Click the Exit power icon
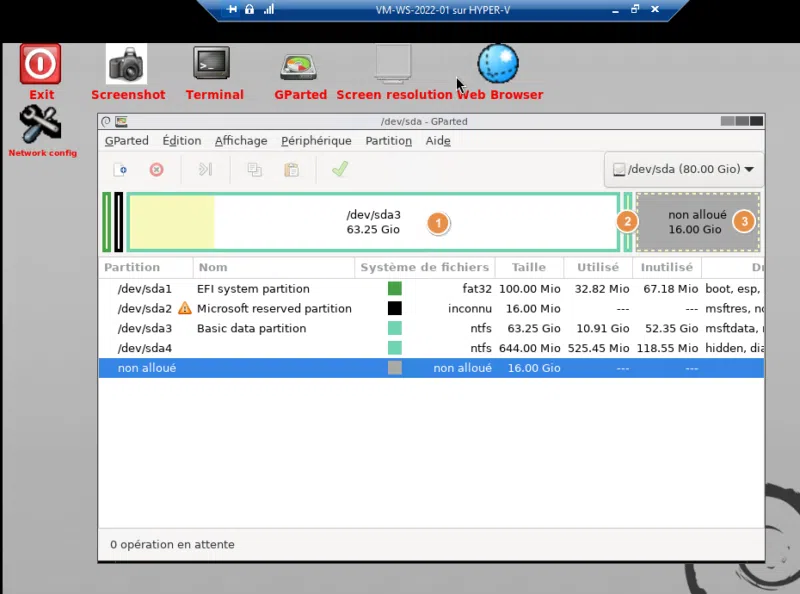Viewport: 800px width, 594px height. 41,64
